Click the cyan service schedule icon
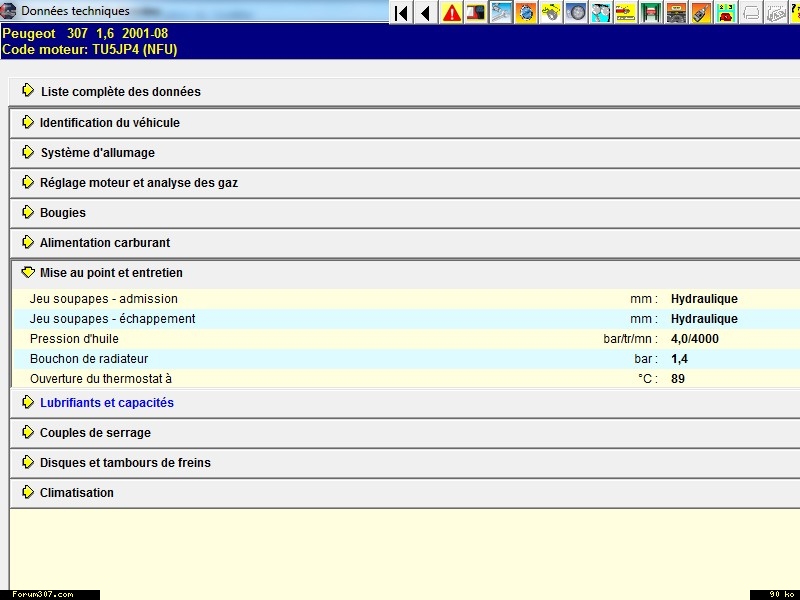The height and width of the screenshot is (600, 800). click(x=601, y=12)
